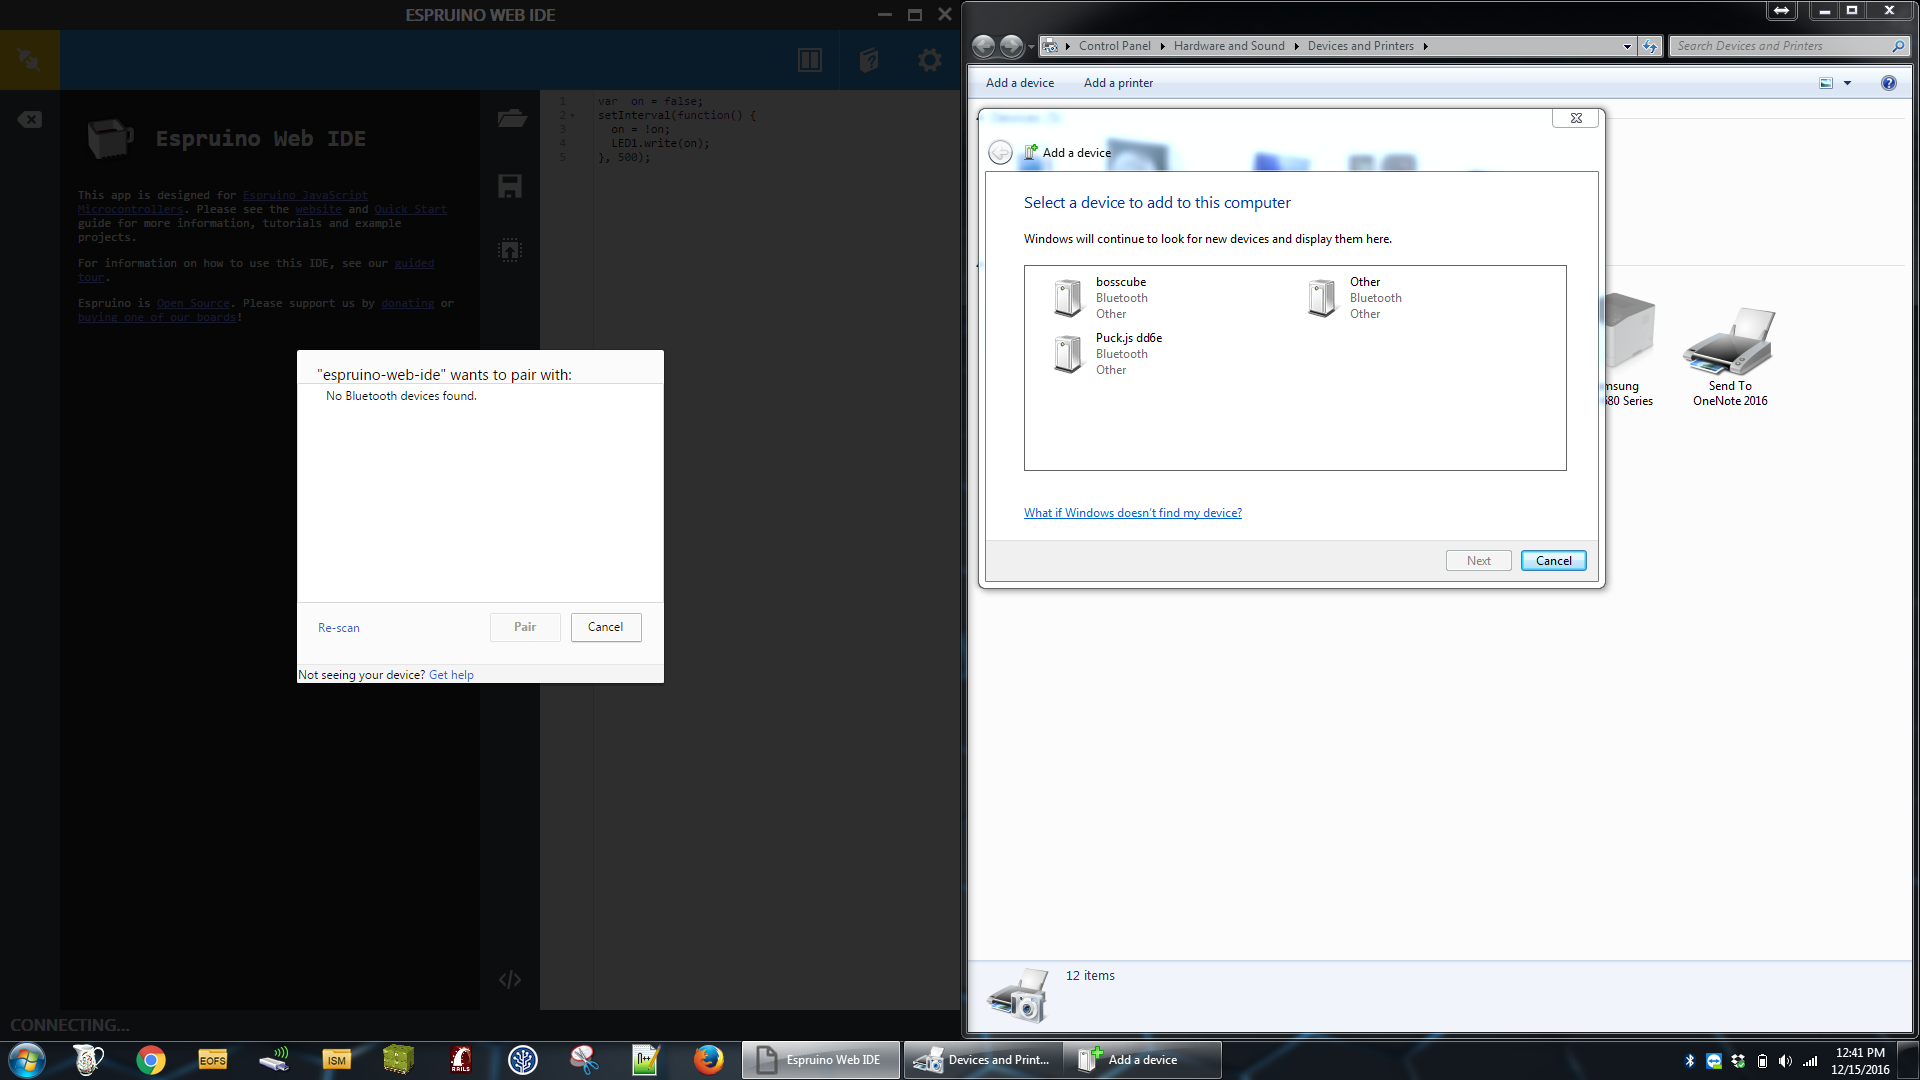
Task: Clear the terminal with the backspace icon
Action: pyautogui.click(x=30, y=120)
